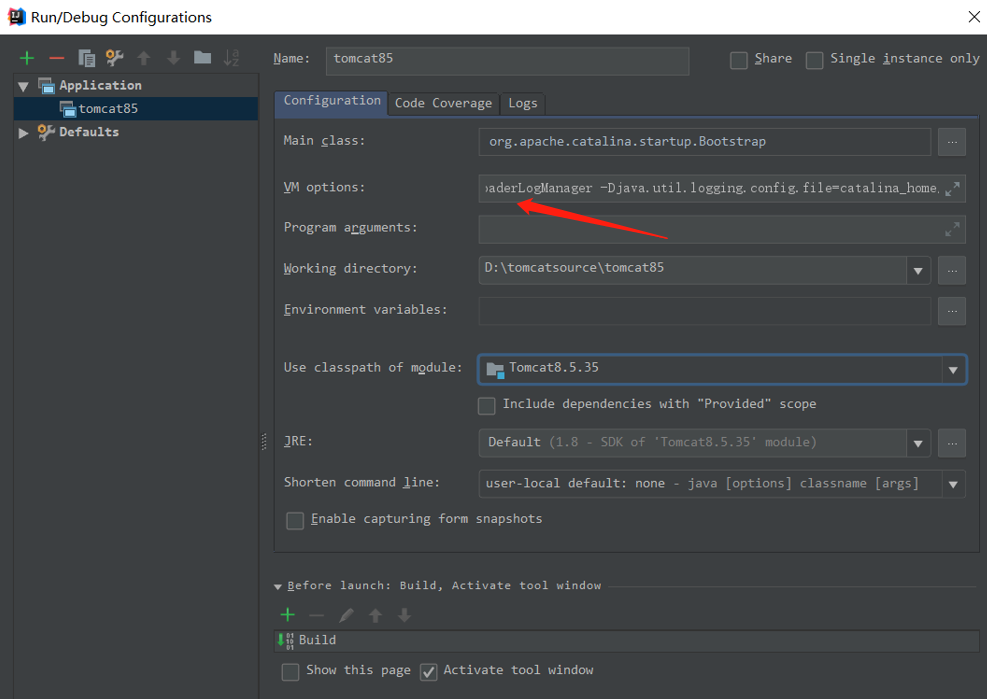The height and width of the screenshot is (699, 987).
Task: Sort configurations alphabetically
Action: coord(231,58)
